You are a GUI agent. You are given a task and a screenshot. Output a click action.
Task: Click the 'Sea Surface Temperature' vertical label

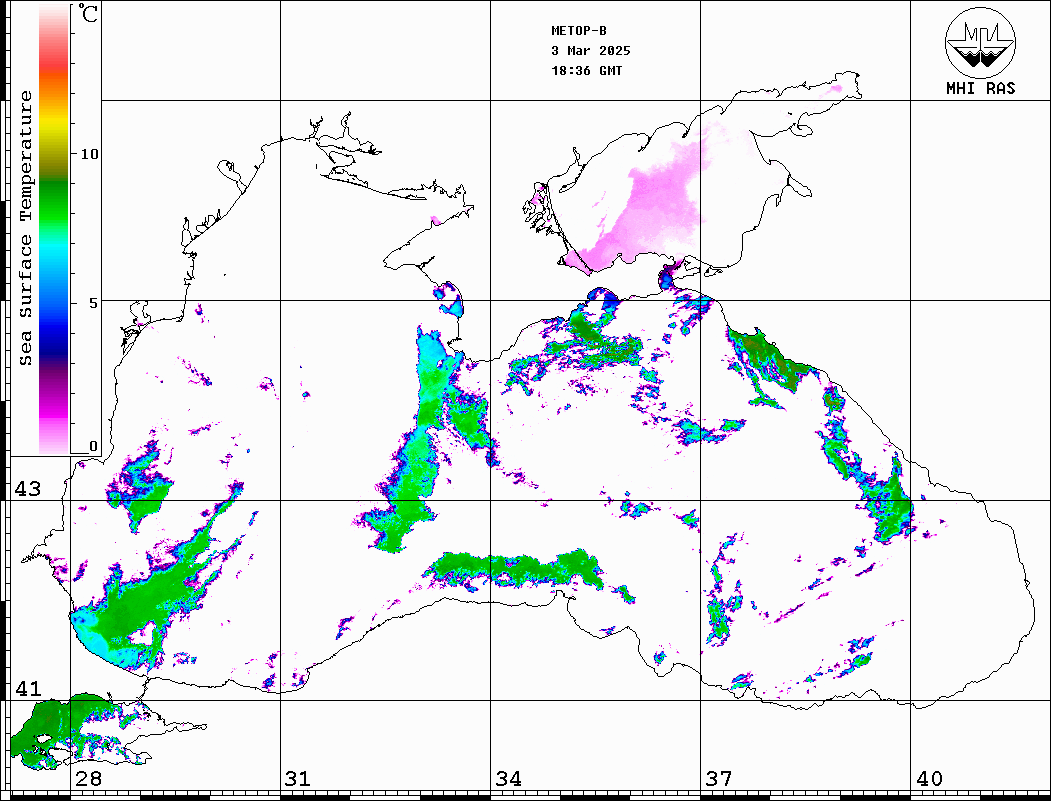[x=25, y=229]
